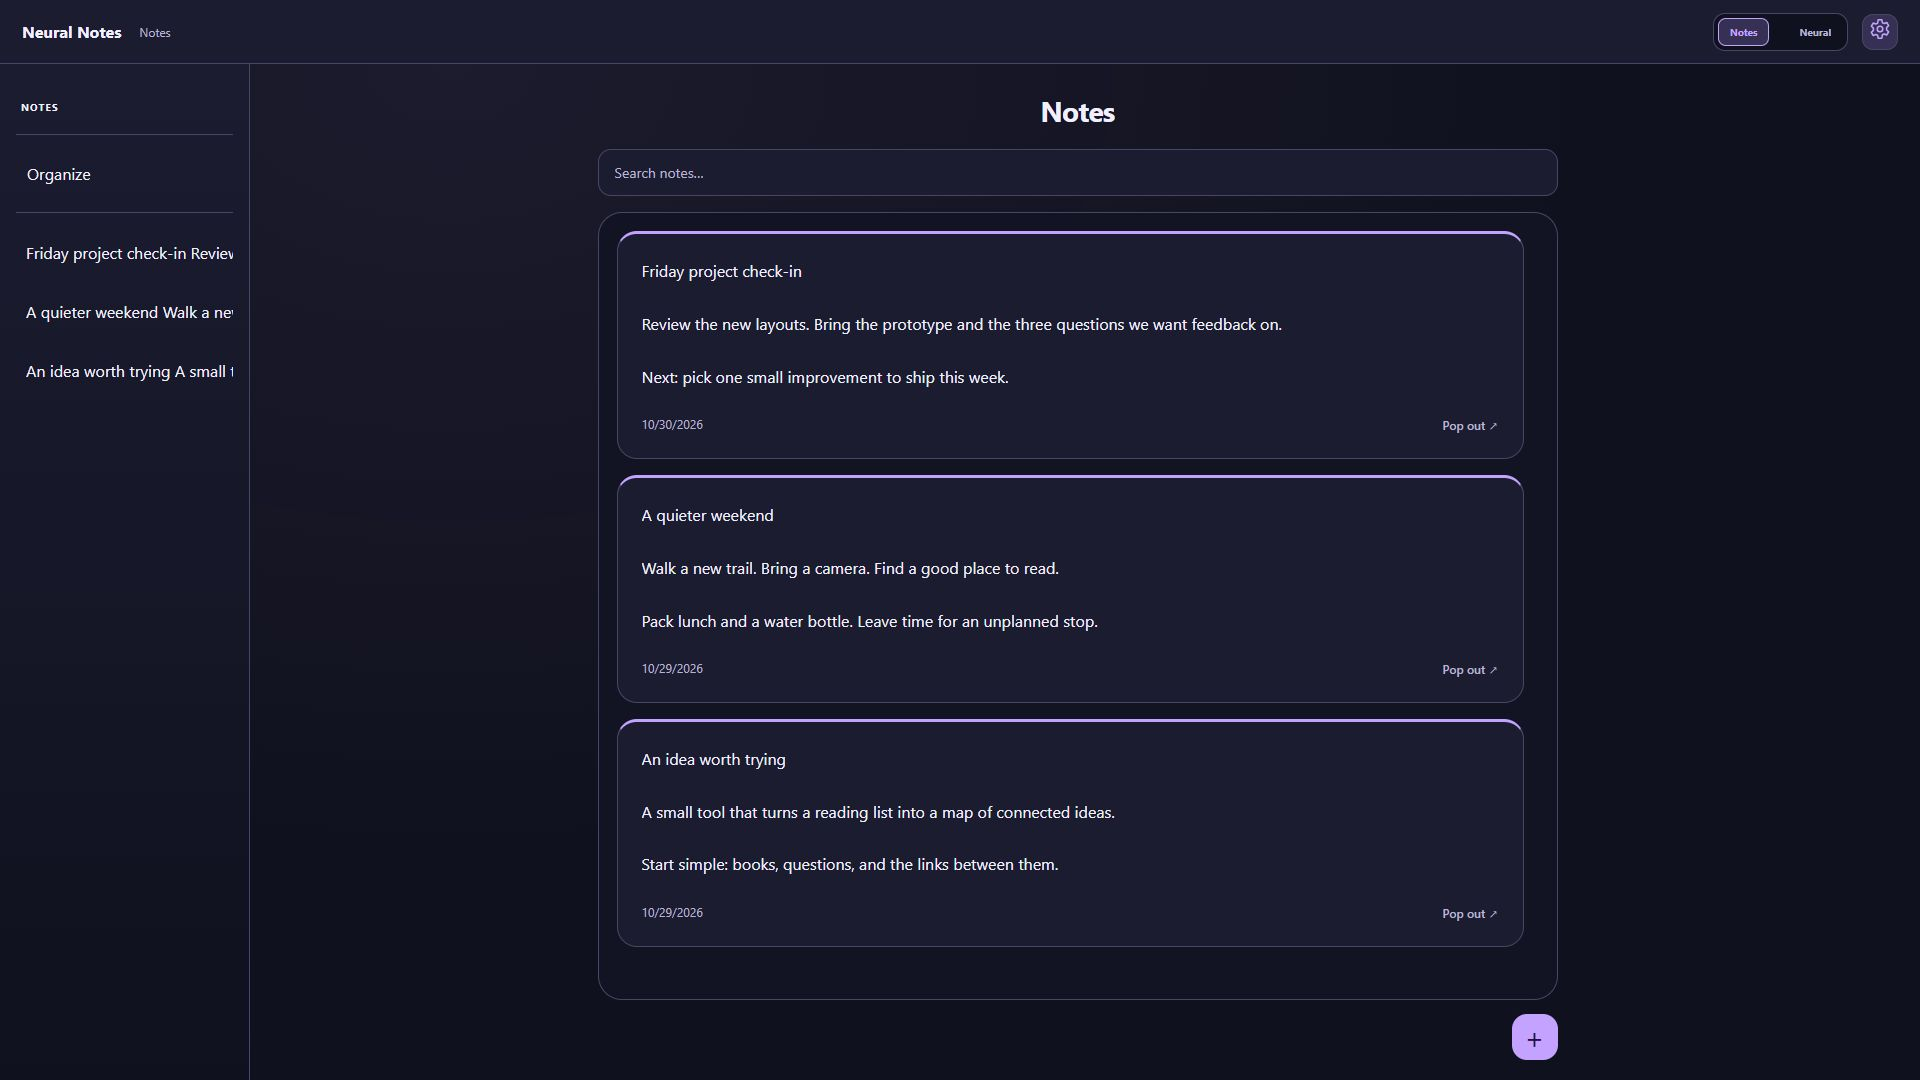Open the A quieter weekend card title
Image resolution: width=1920 pixels, height=1080 pixels.
coord(707,516)
